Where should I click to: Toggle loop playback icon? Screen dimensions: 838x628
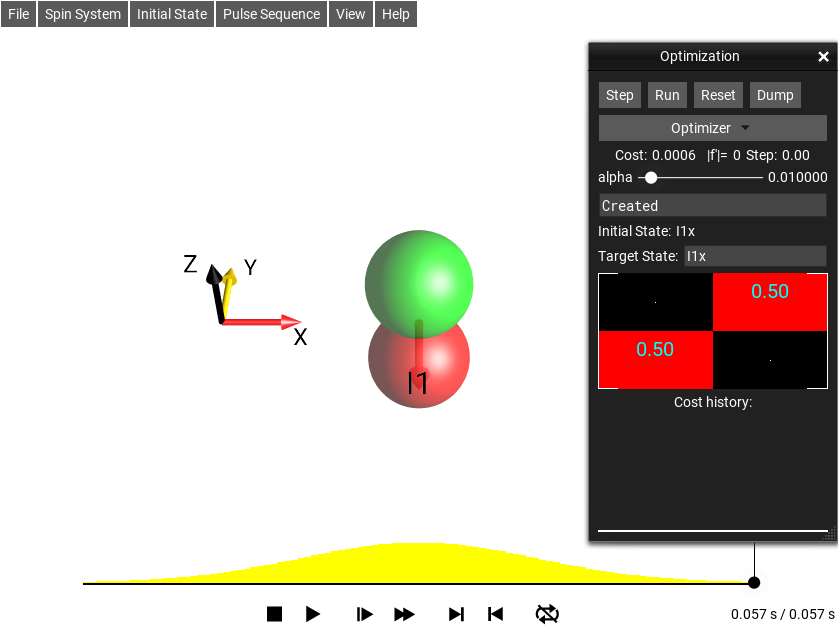(x=547, y=614)
